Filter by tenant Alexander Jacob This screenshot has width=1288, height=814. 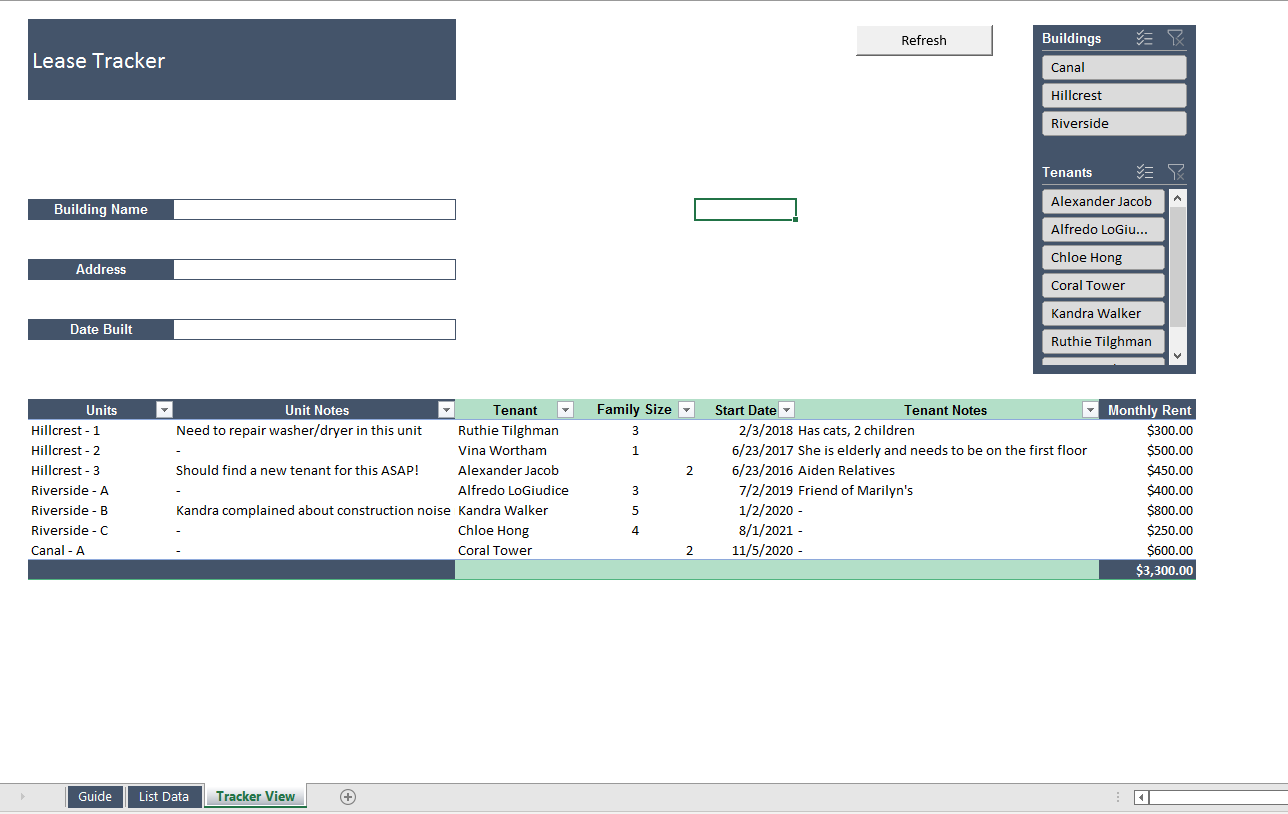click(1103, 201)
